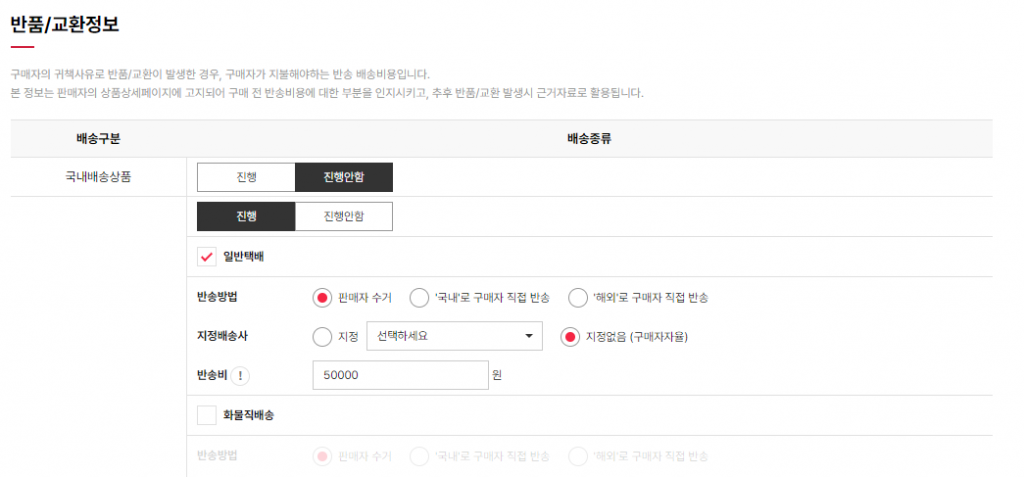The width and height of the screenshot is (1024, 477).
Task: Set 국내배송상품 to 진행
Action: (x=246, y=177)
